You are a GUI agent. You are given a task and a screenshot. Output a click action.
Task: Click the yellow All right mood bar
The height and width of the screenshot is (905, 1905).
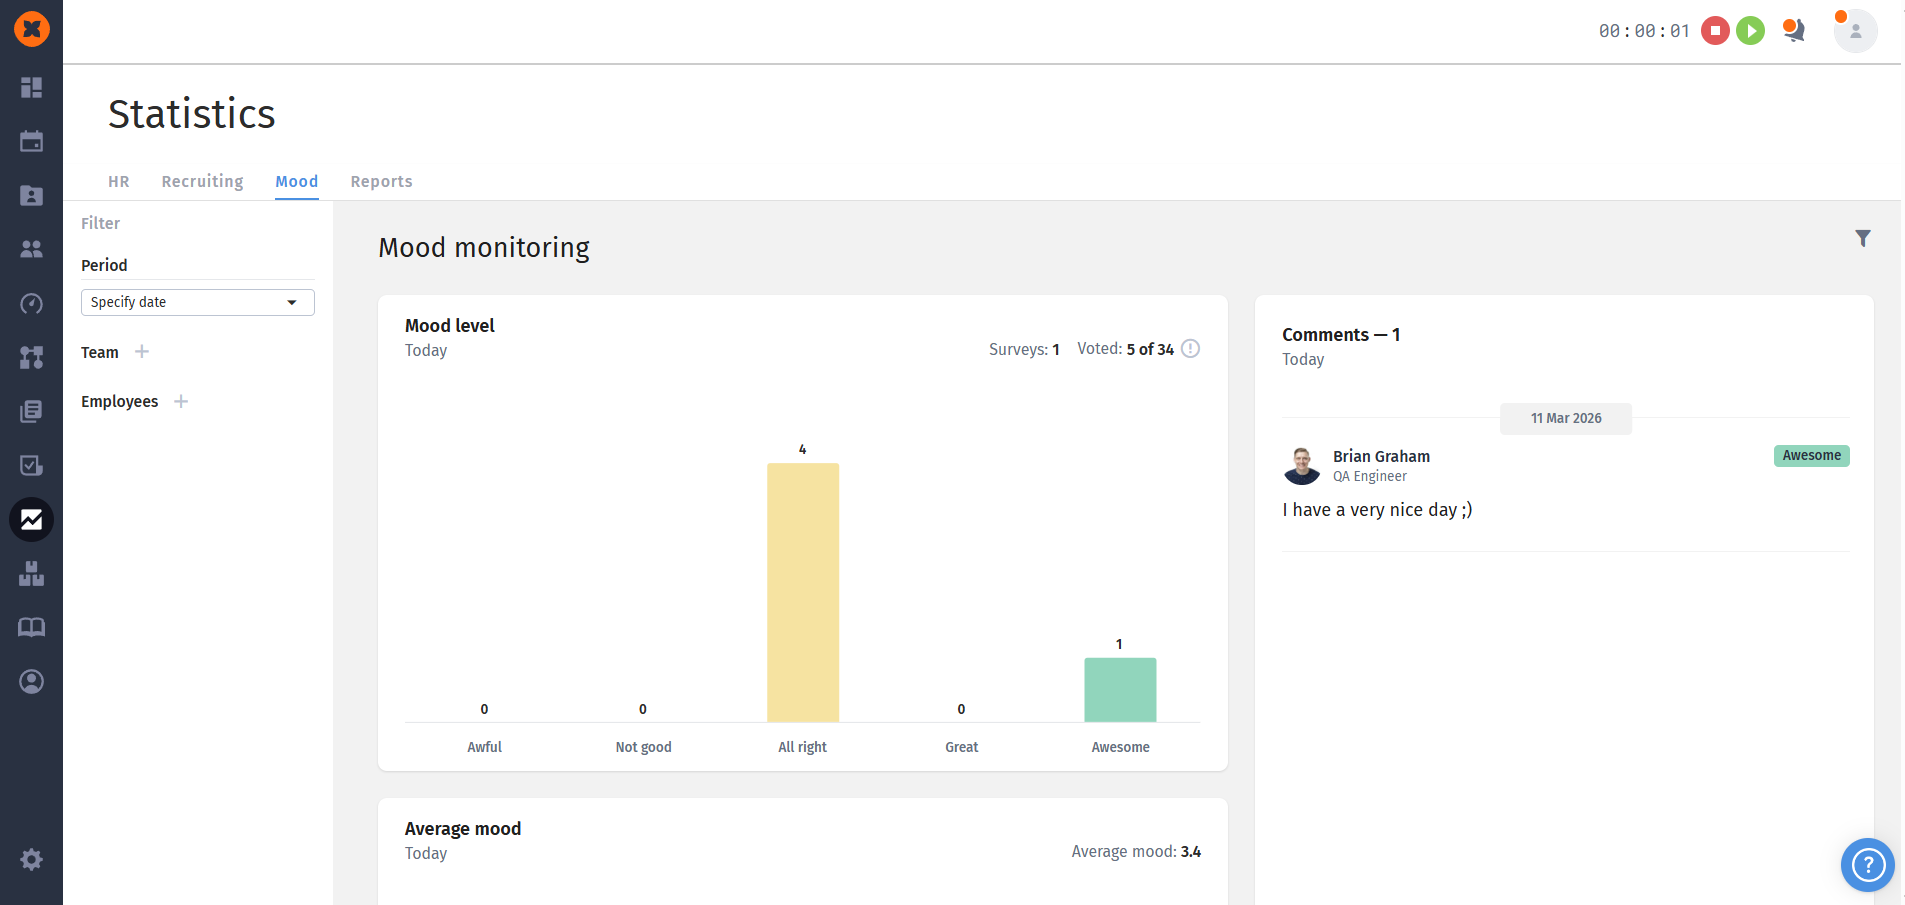click(802, 592)
